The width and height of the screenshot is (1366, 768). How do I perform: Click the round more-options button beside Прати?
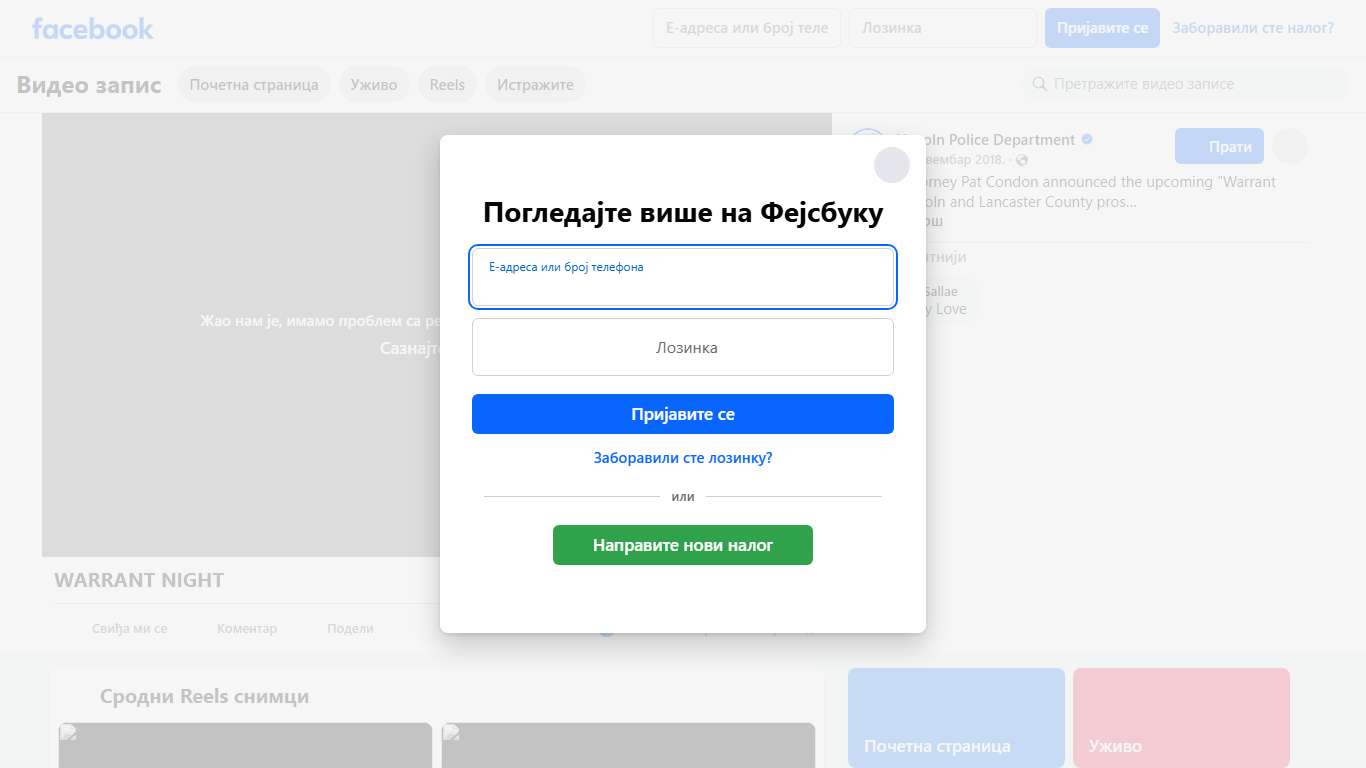[1290, 147]
